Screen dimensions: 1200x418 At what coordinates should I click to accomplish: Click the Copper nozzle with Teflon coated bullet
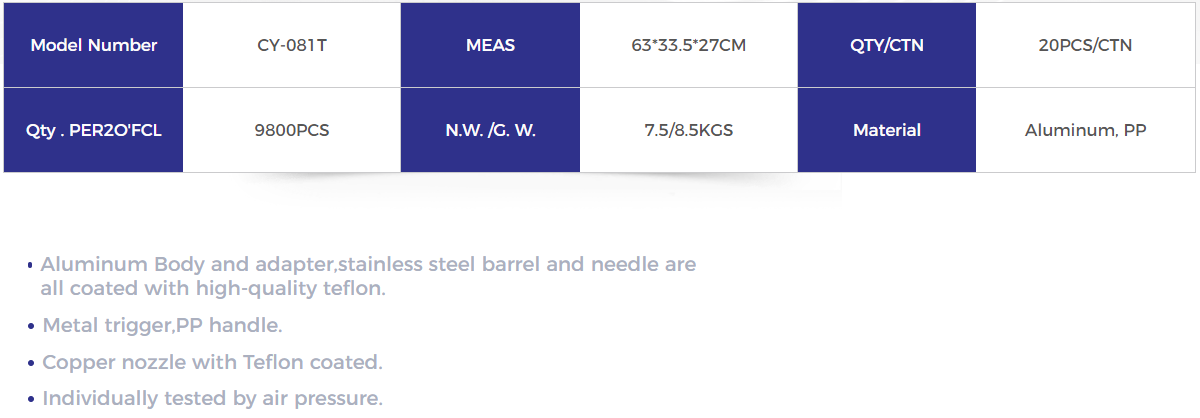point(212,362)
